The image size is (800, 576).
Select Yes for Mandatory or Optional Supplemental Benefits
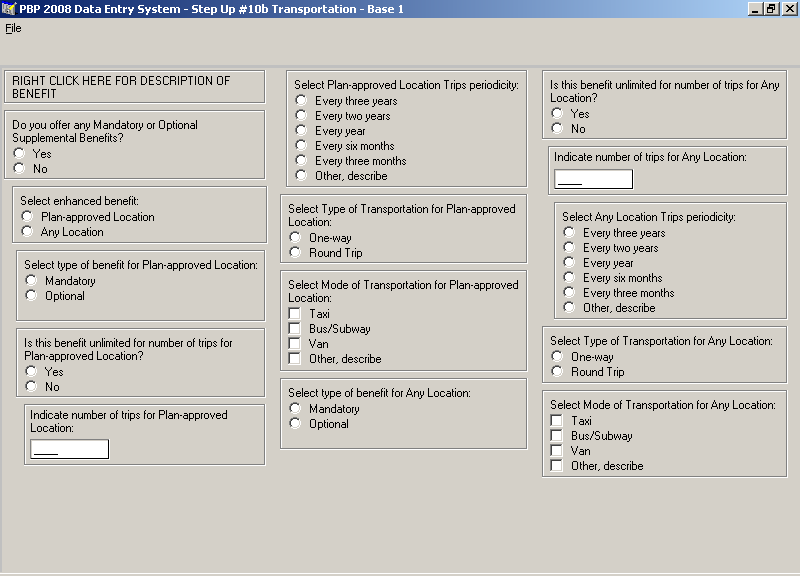19,154
